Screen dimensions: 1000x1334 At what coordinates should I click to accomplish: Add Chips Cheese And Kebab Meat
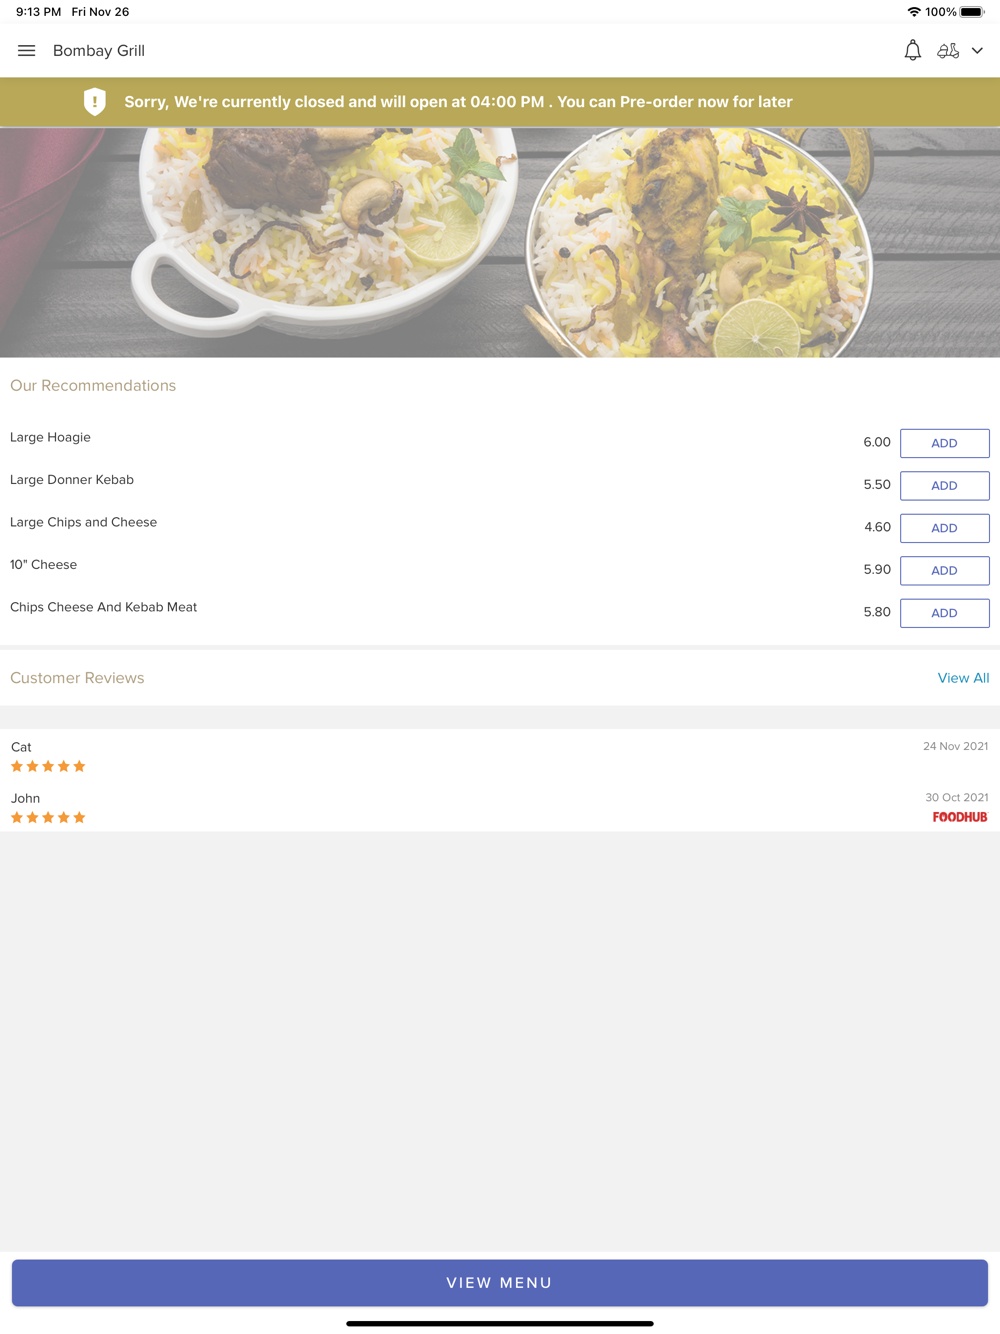[x=945, y=613]
